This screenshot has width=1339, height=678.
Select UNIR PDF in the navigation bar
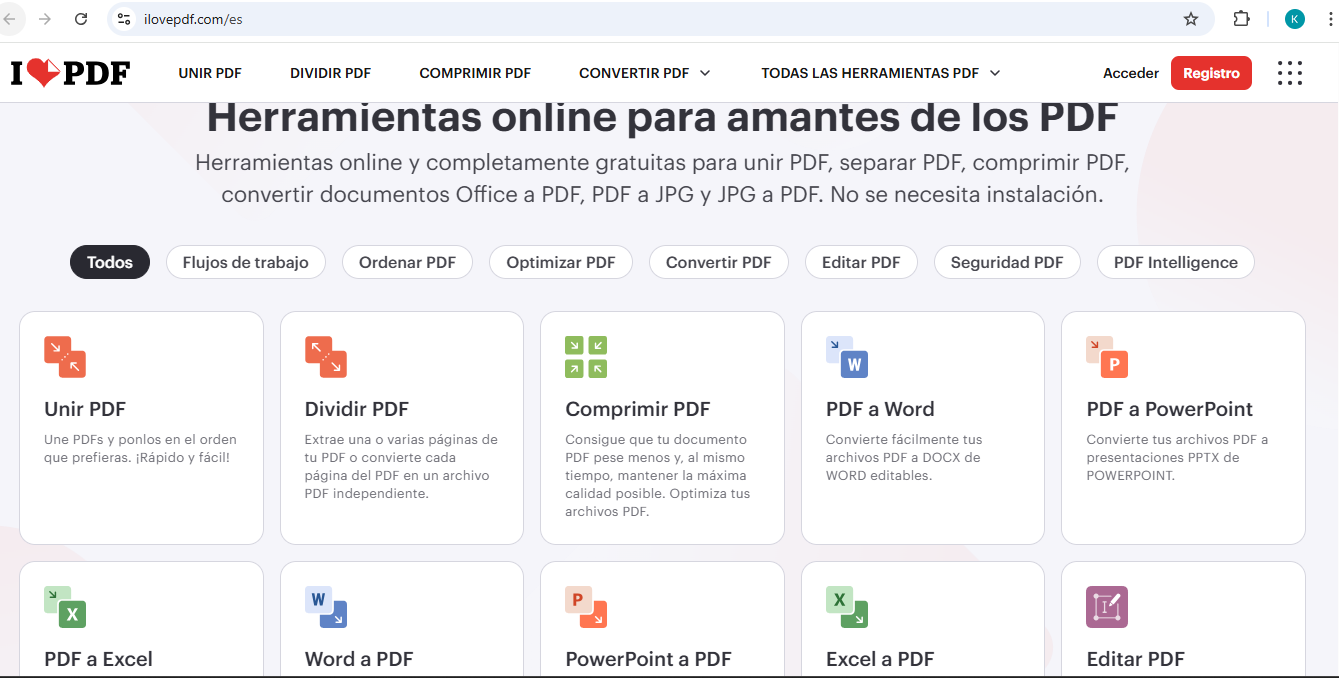(210, 72)
